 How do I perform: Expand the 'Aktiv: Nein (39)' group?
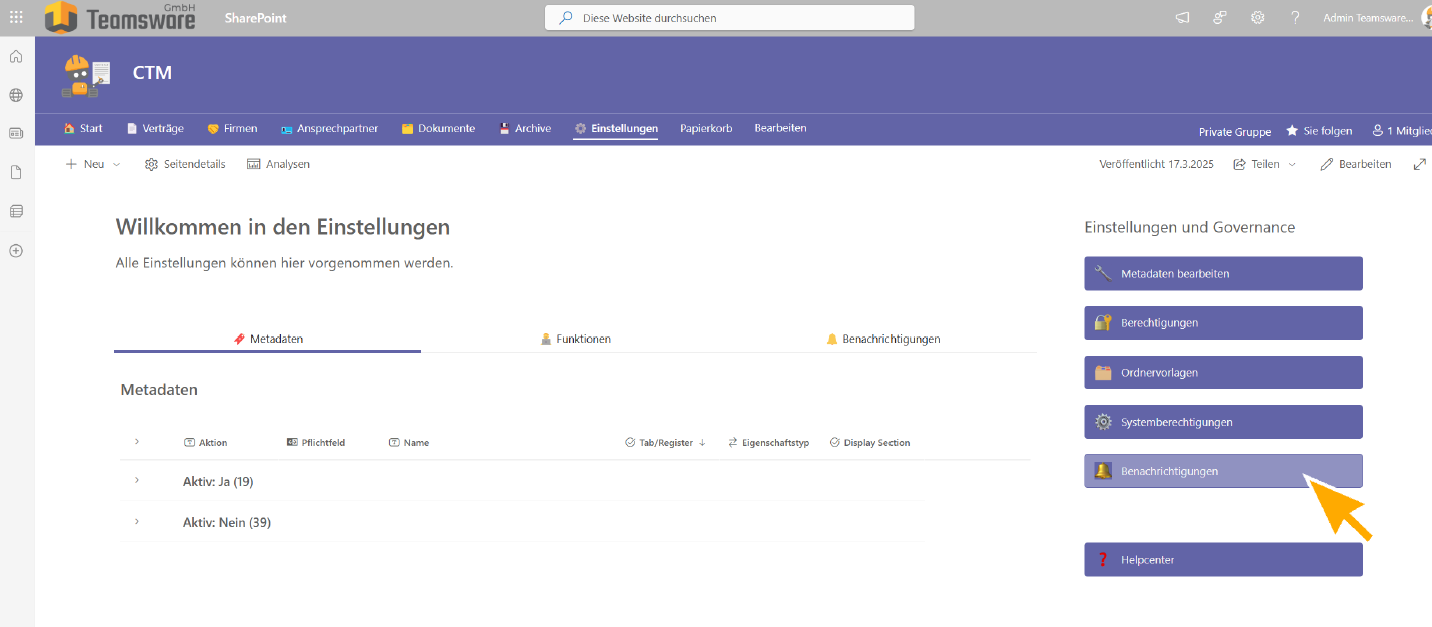[x=137, y=522]
